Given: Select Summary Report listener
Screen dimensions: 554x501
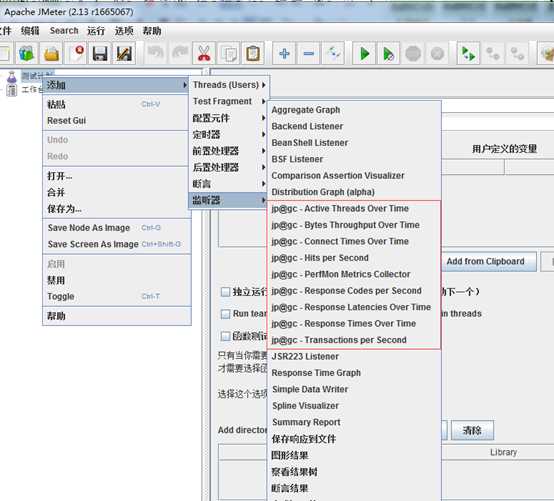Looking at the screenshot, I should [354, 422].
